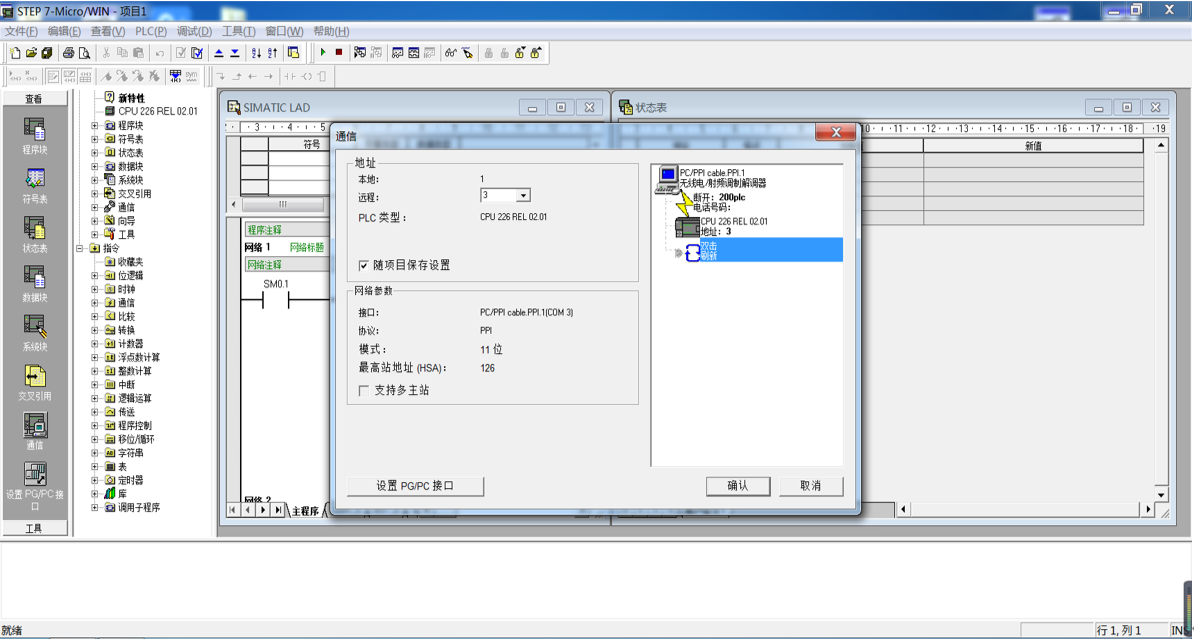Open 通信 in the 查看 sidebar
This screenshot has height=640, width=1194.
coord(34,432)
